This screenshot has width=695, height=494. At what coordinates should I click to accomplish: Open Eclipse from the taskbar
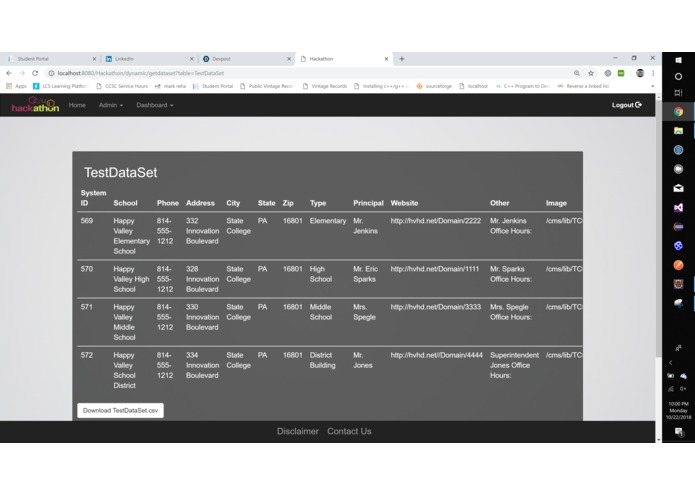pos(678,226)
